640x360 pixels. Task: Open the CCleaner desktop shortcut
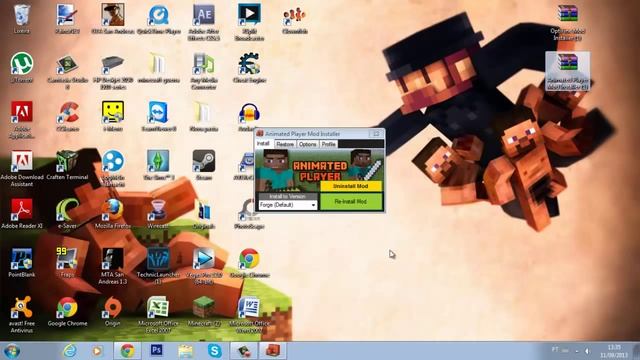coord(67,116)
